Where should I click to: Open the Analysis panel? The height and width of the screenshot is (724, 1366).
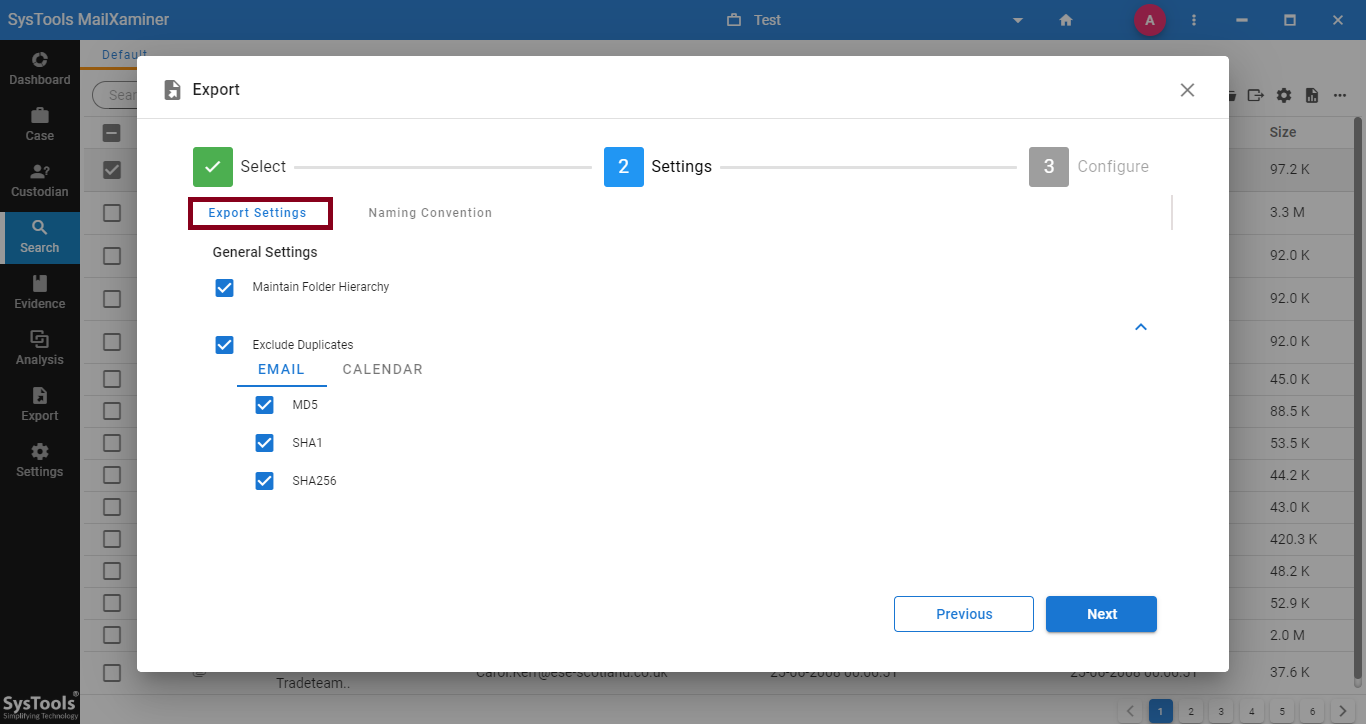(40, 348)
